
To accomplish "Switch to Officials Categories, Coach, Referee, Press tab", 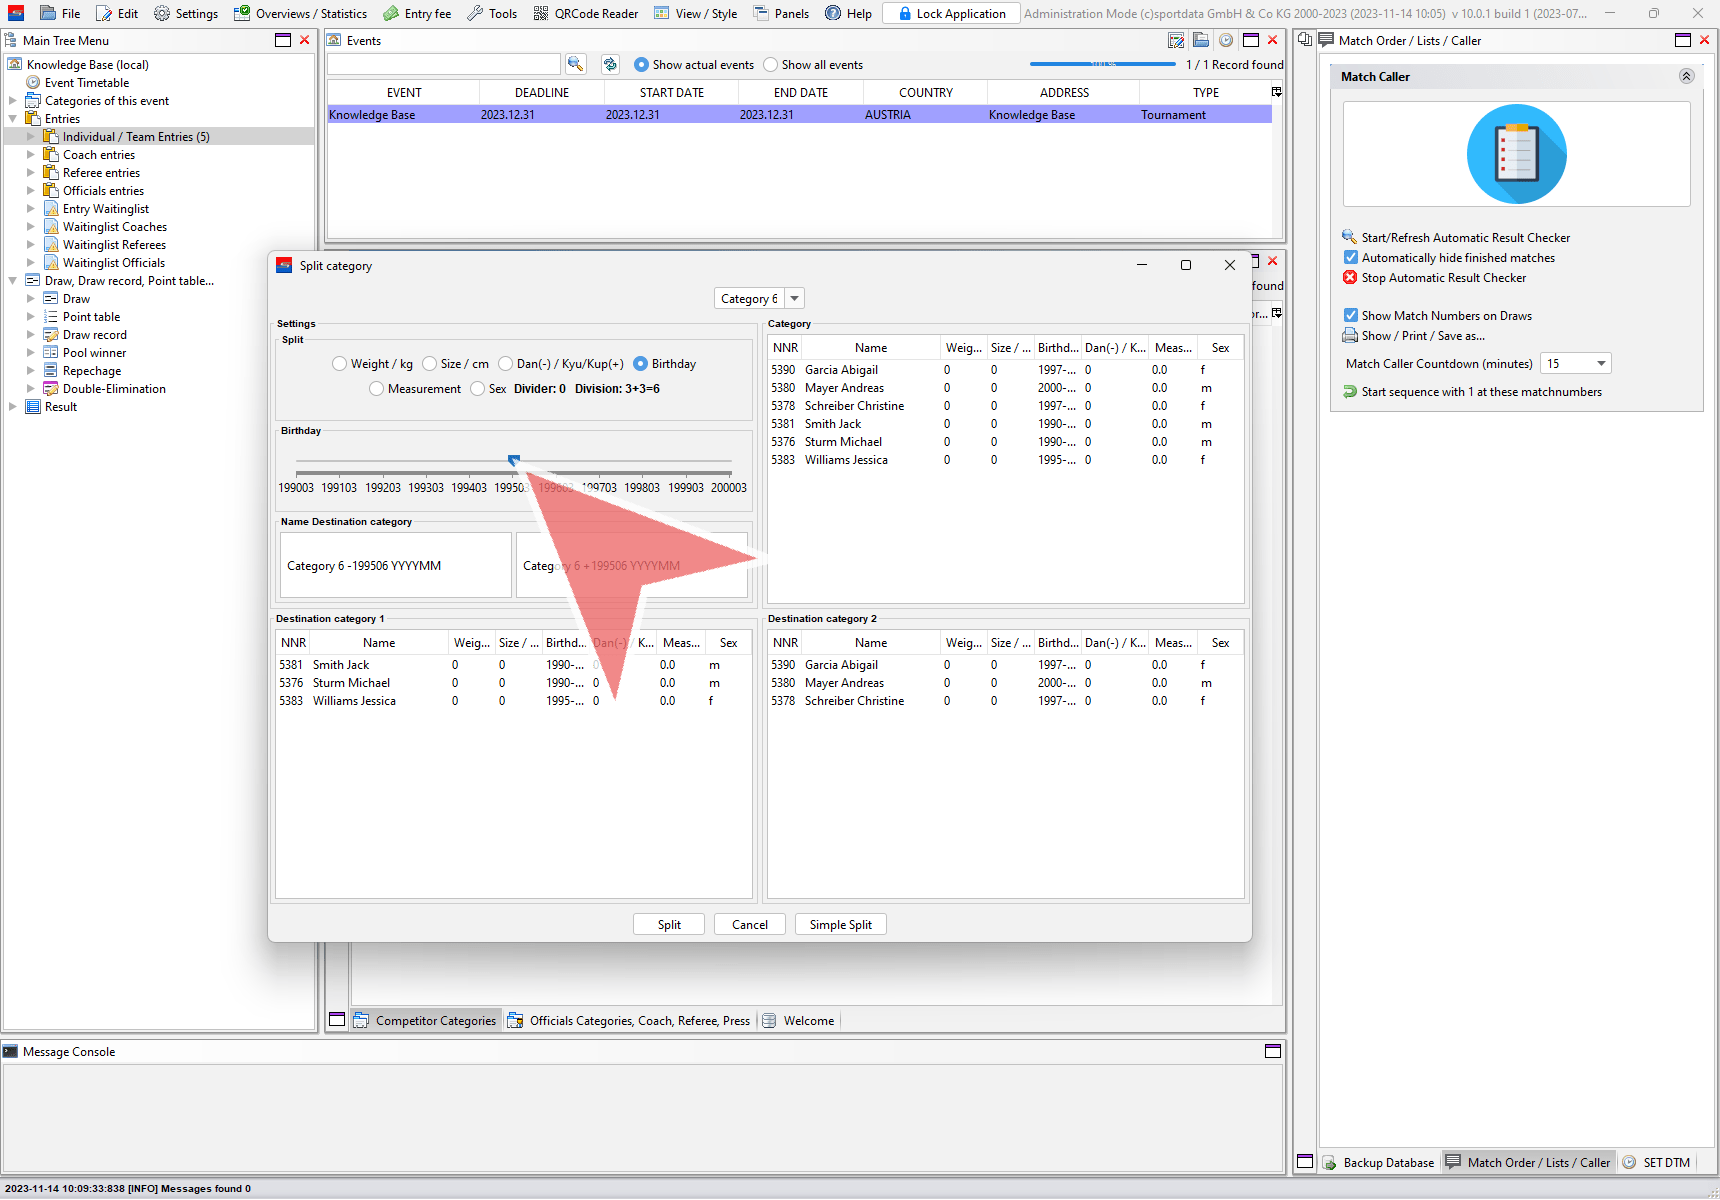I will (x=629, y=1021).
